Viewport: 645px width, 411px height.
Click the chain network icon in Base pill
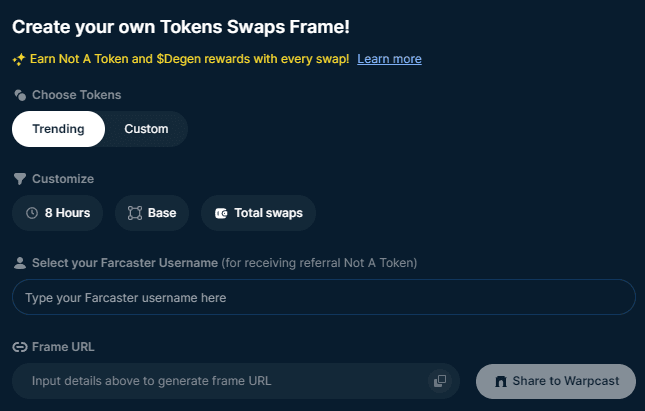[135, 213]
